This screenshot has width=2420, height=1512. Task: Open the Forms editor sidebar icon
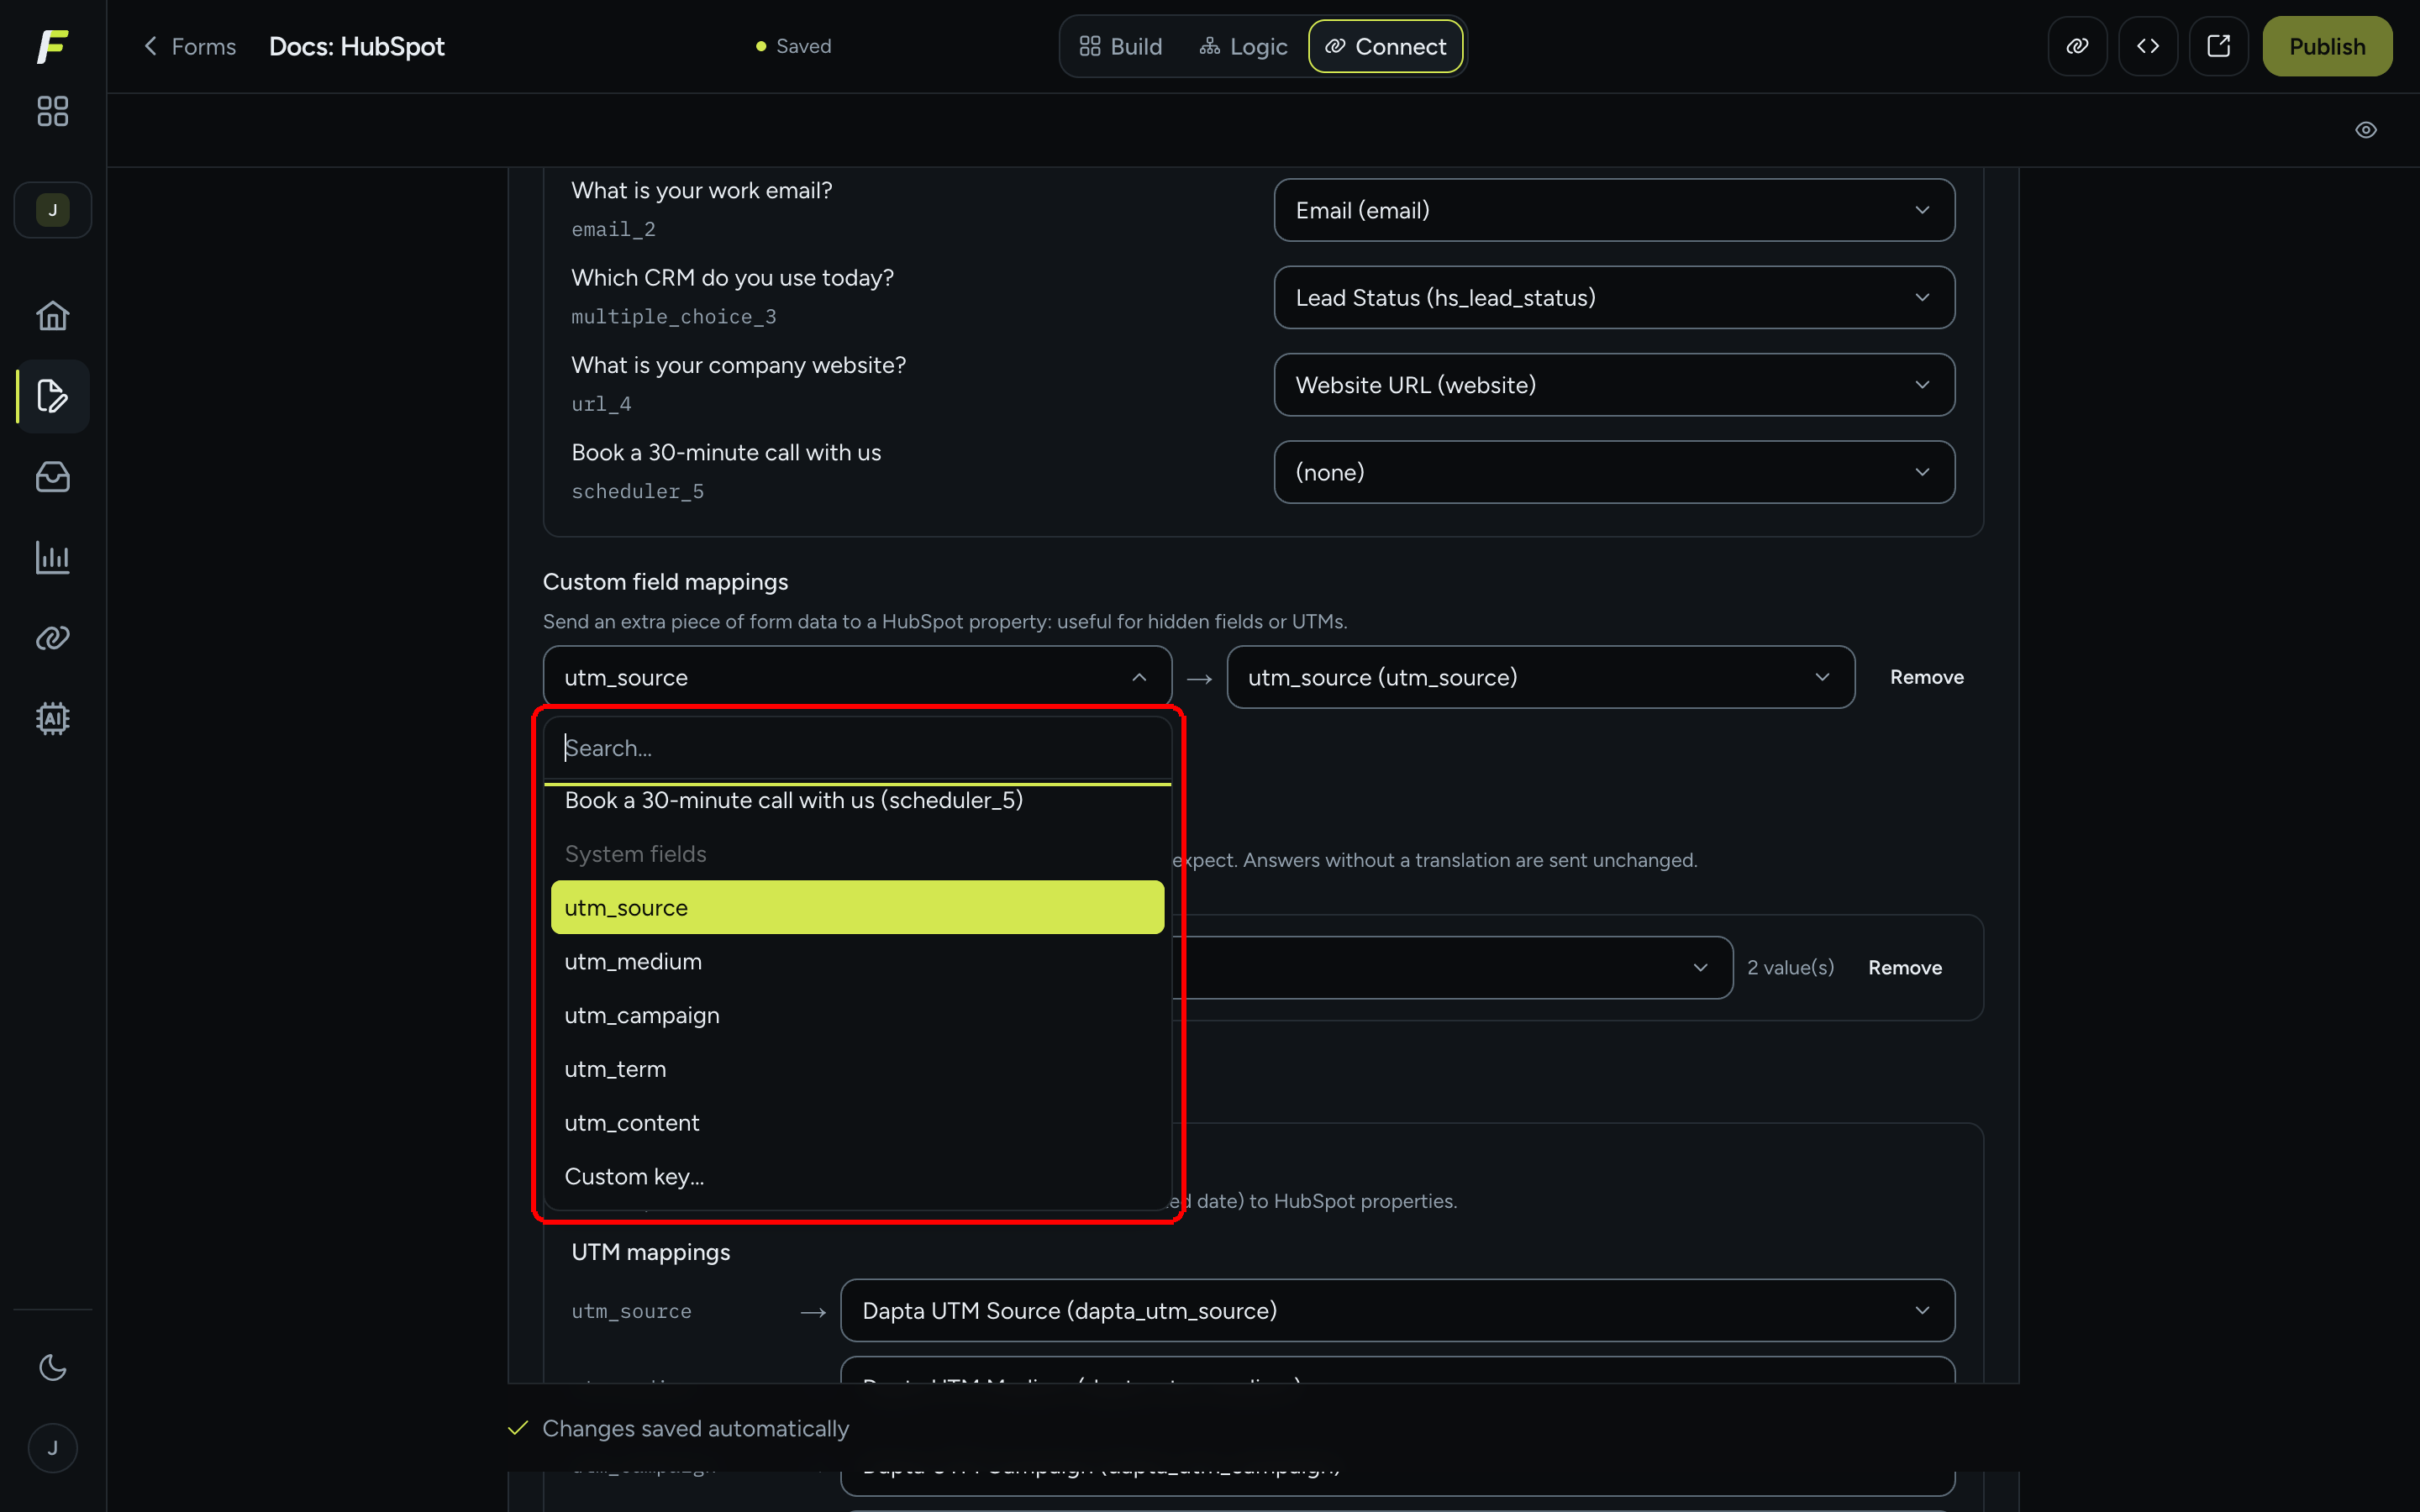[x=52, y=396]
